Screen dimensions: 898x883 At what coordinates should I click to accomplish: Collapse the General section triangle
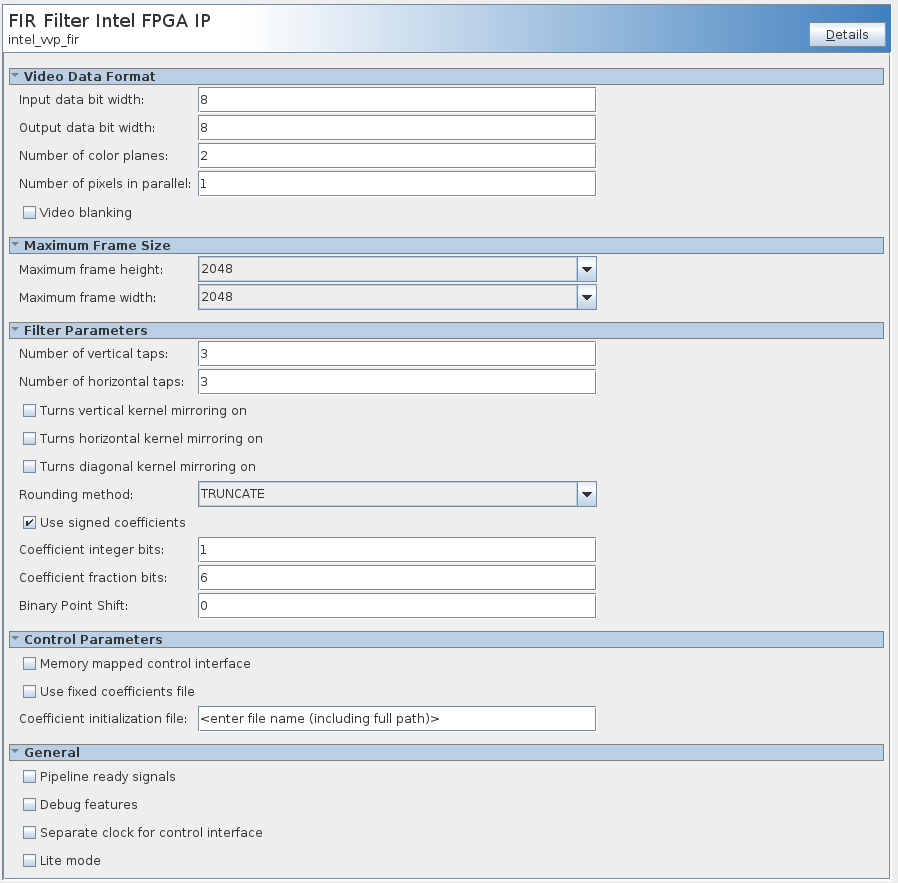[x=15, y=752]
